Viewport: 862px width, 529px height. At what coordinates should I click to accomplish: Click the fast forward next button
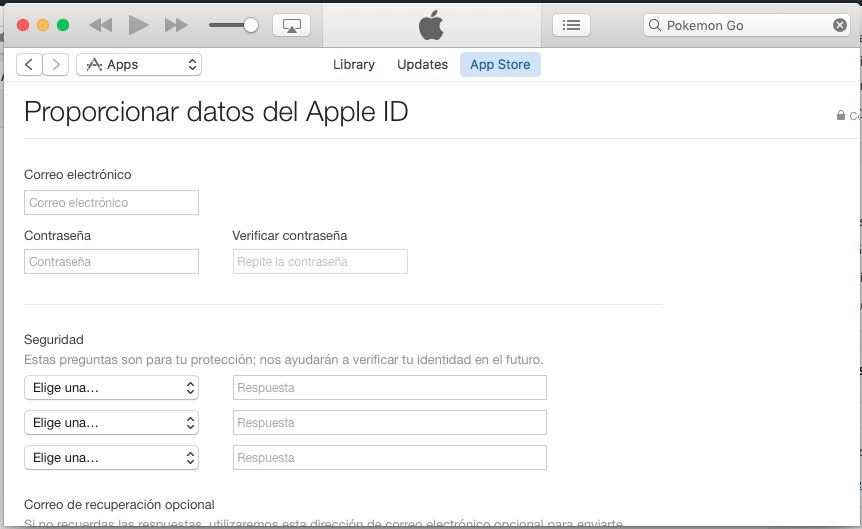[176, 25]
